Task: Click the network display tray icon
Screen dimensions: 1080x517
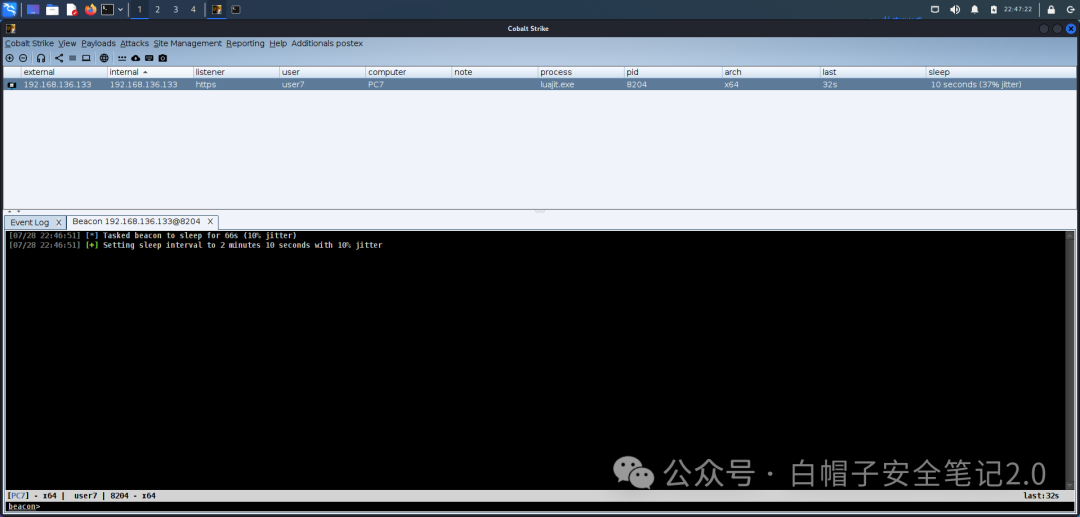Action: 935,10
